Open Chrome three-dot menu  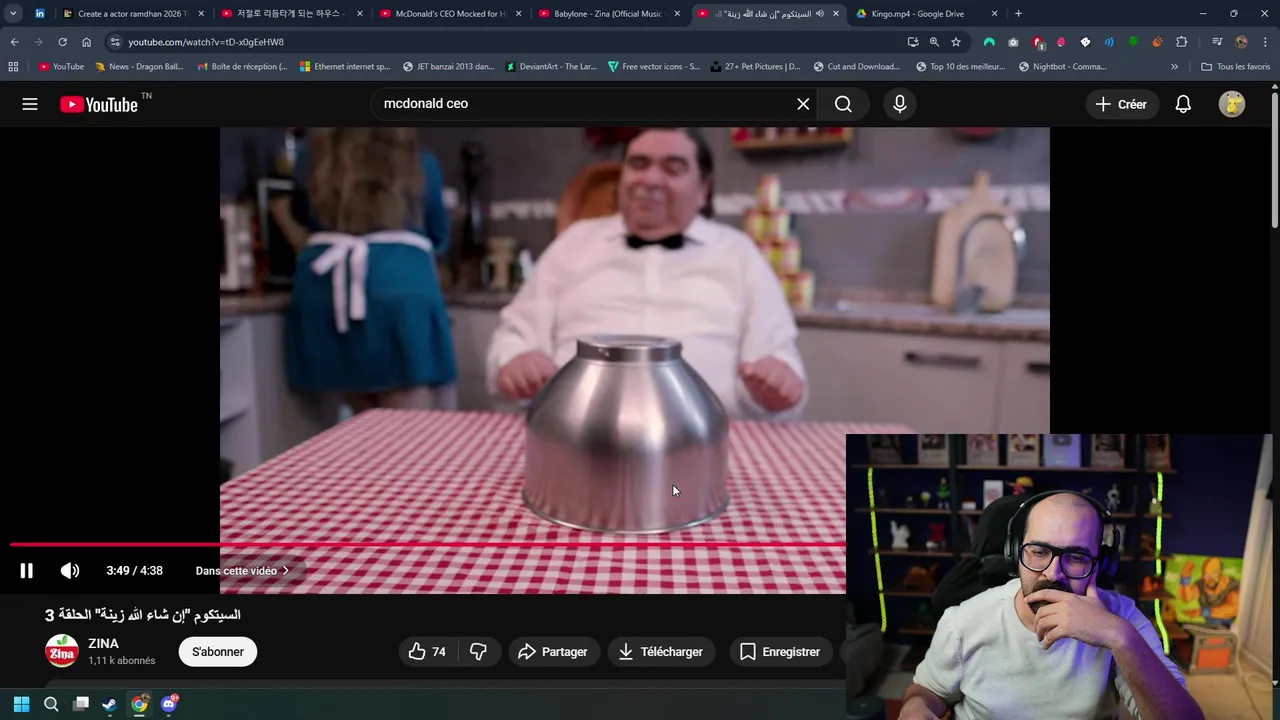point(1265,42)
